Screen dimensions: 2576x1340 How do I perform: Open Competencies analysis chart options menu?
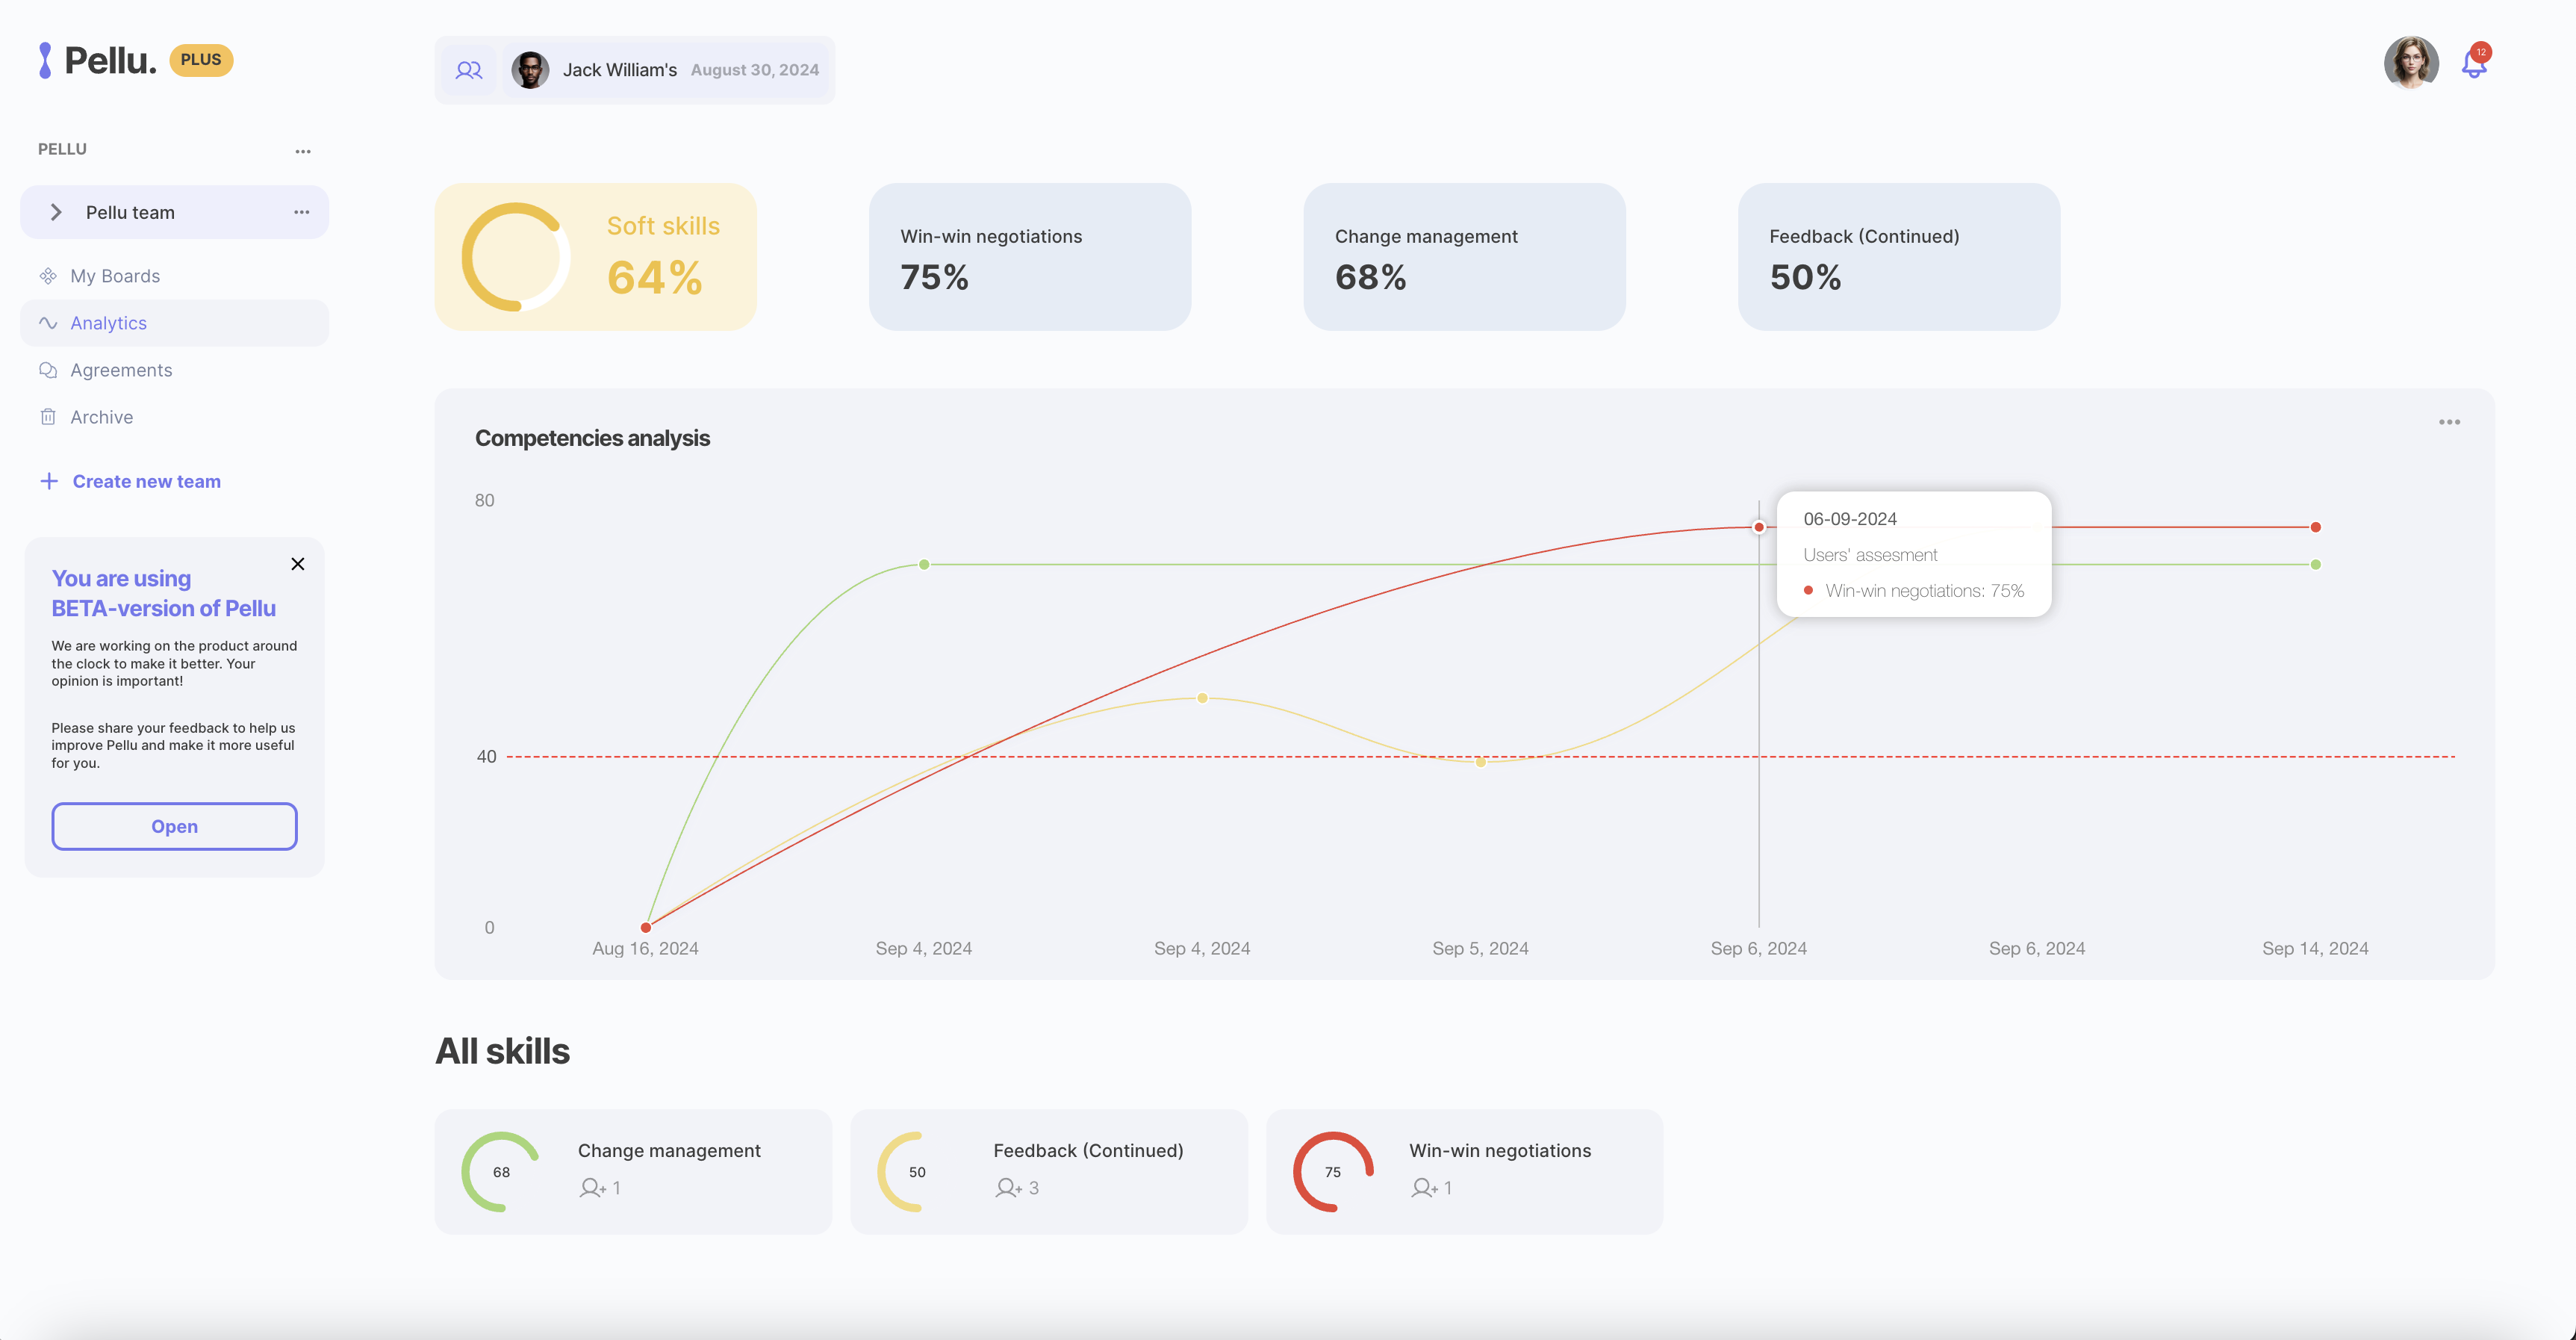coord(2449,422)
